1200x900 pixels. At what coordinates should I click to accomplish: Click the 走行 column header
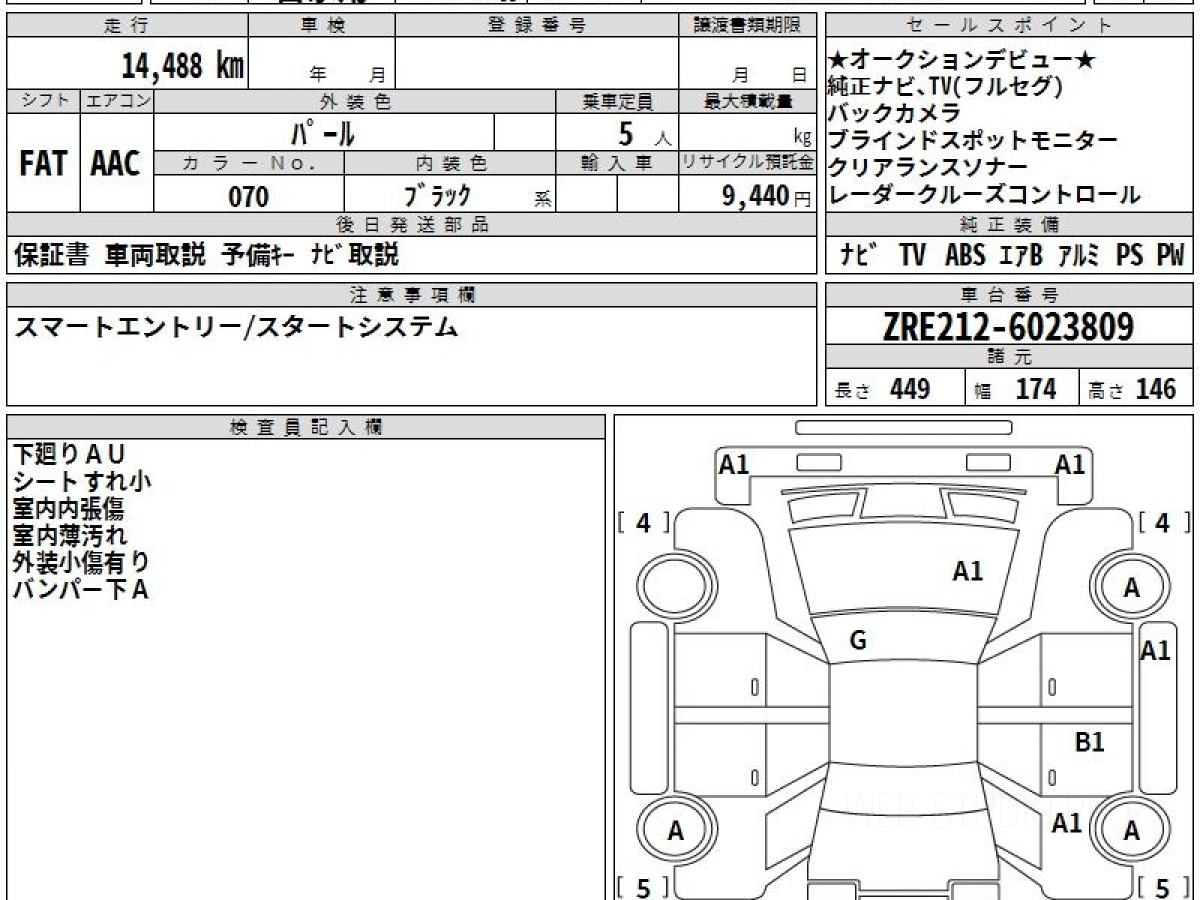coord(127,26)
